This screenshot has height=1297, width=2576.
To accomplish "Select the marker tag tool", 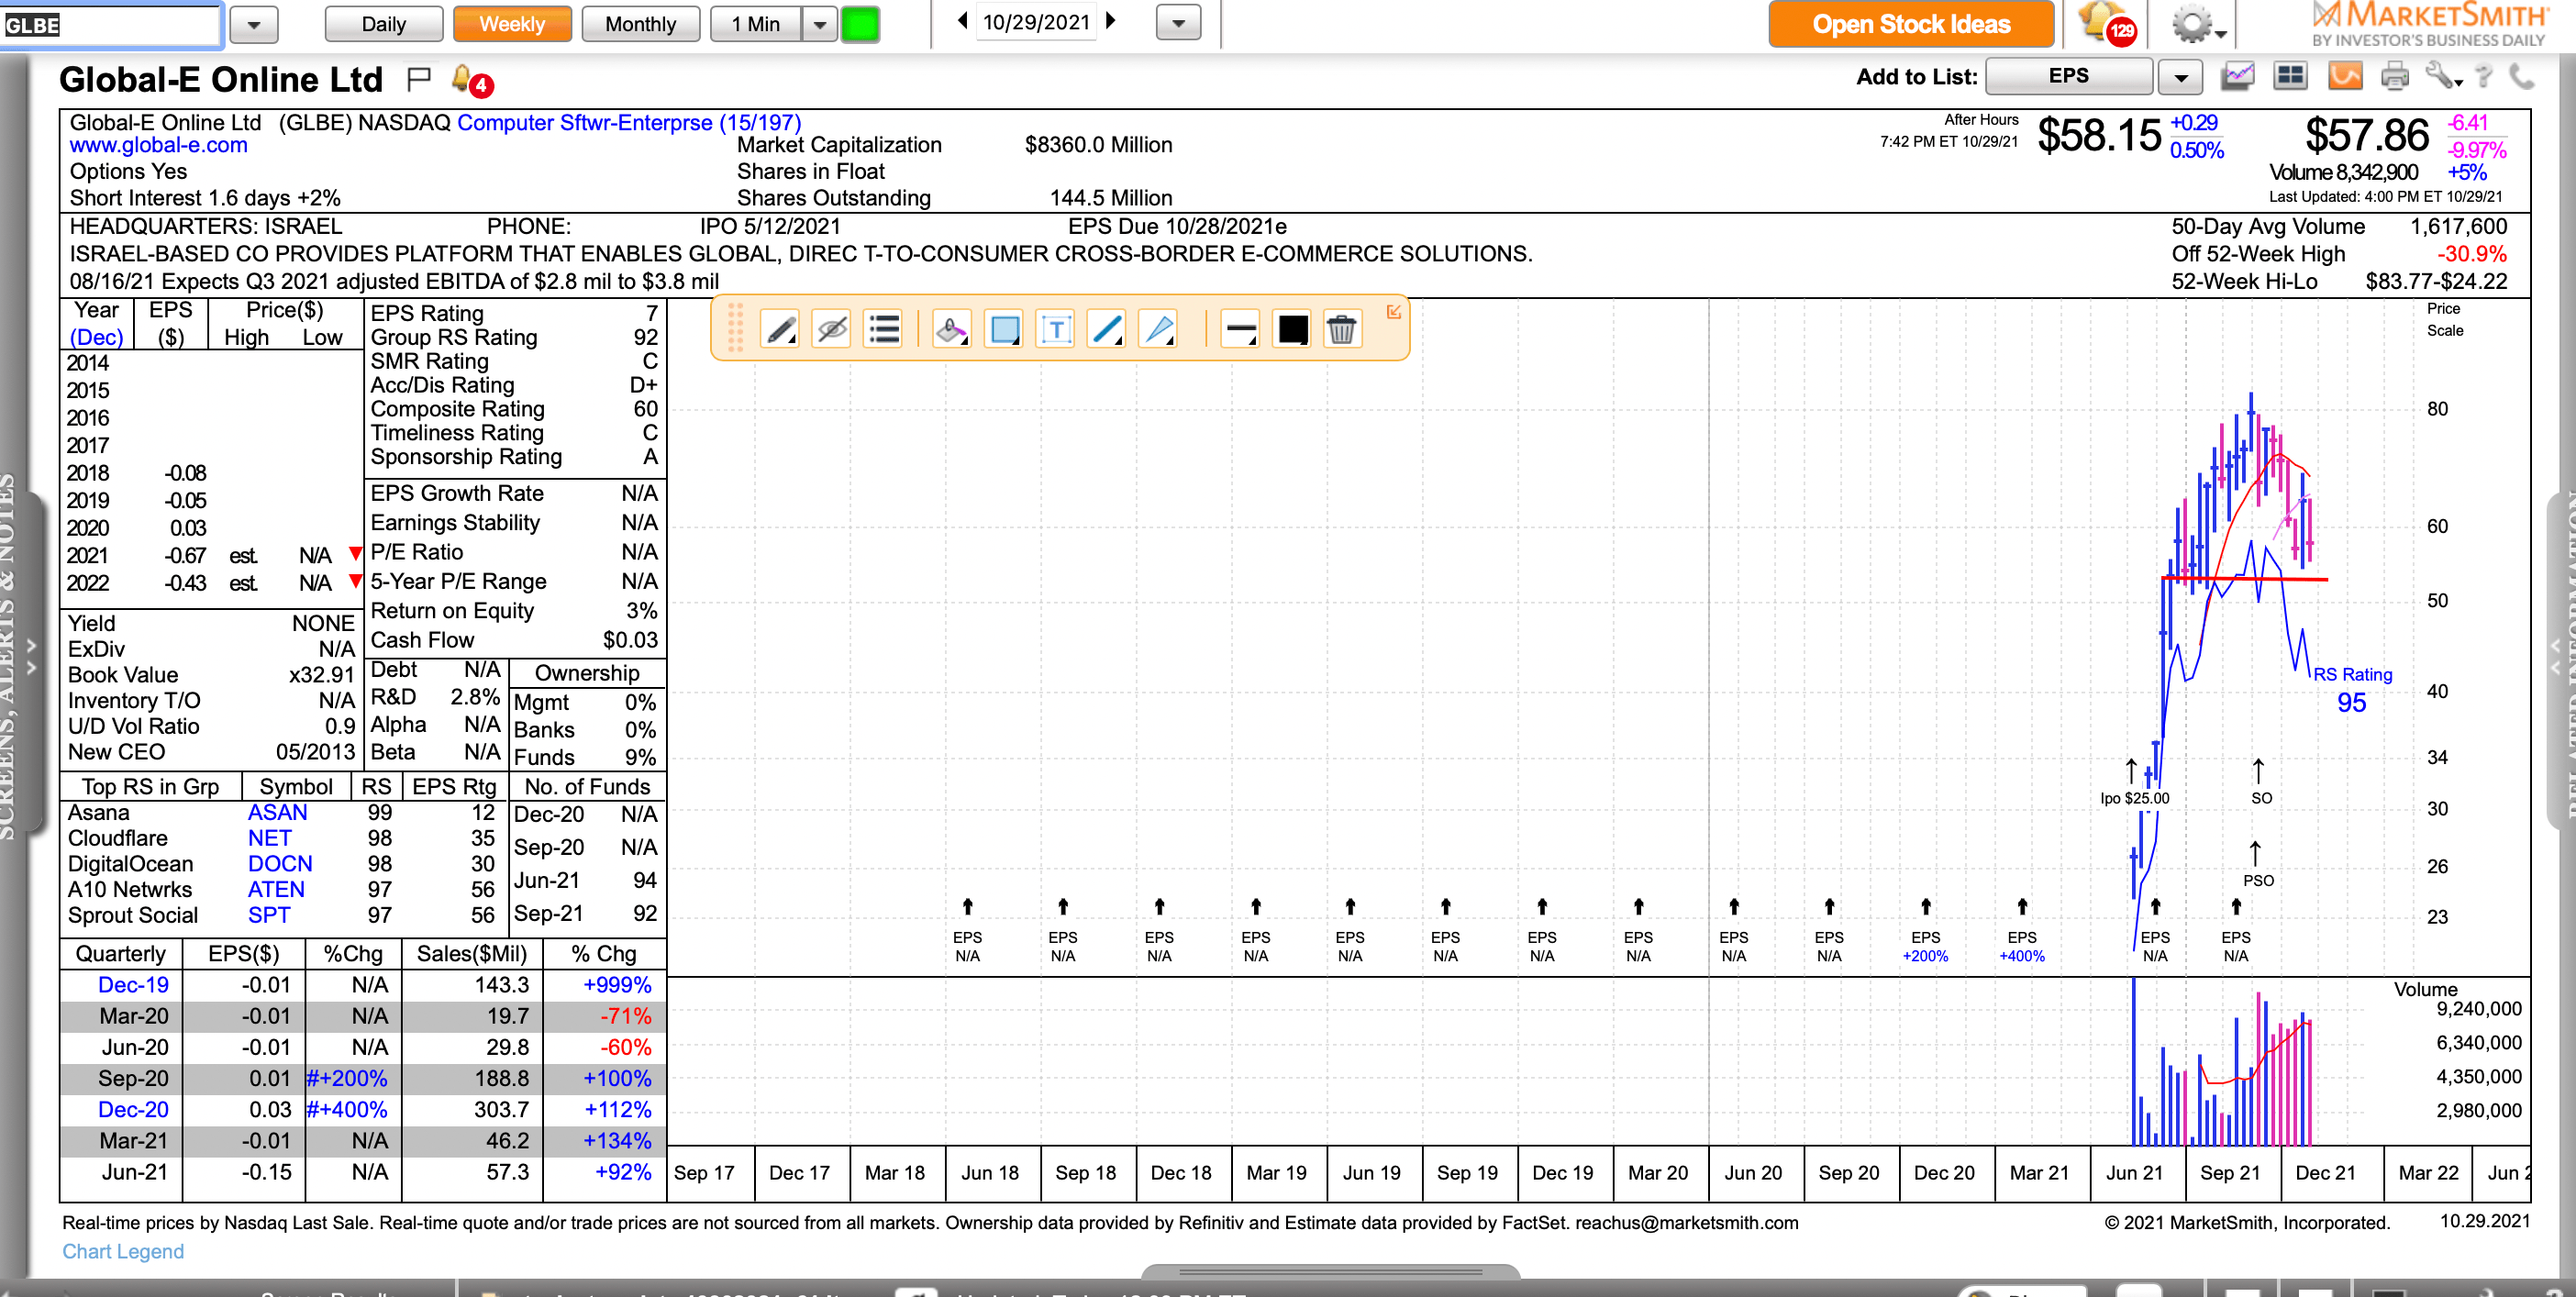I will (951, 328).
